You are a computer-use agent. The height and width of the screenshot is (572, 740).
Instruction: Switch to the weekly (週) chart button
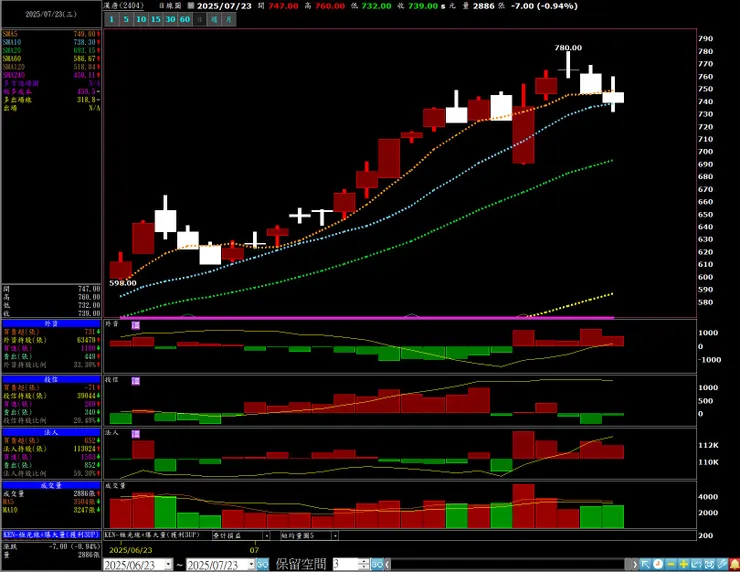click(x=214, y=19)
